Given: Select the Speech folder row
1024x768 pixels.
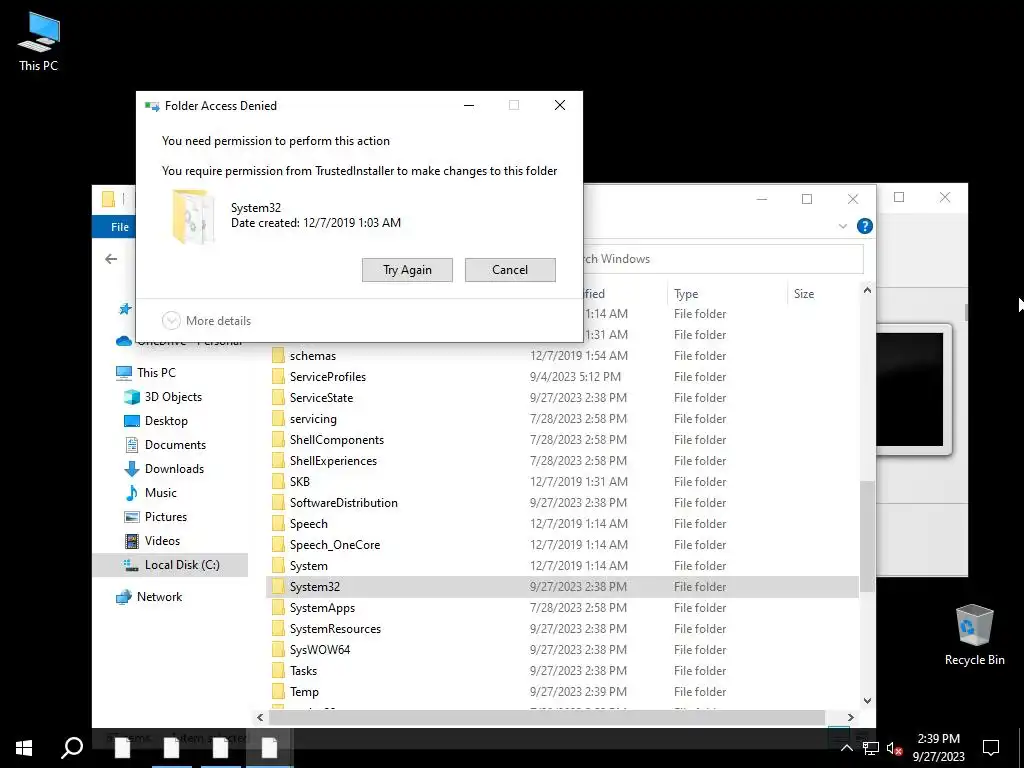Looking at the screenshot, I should pyautogui.click(x=562, y=524).
